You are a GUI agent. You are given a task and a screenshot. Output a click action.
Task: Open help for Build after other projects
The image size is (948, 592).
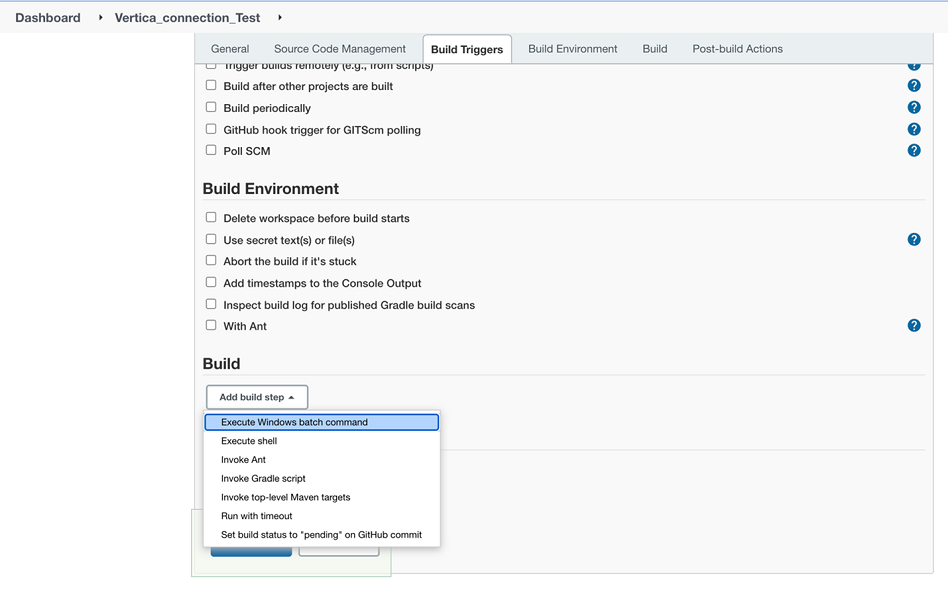[x=914, y=86]
